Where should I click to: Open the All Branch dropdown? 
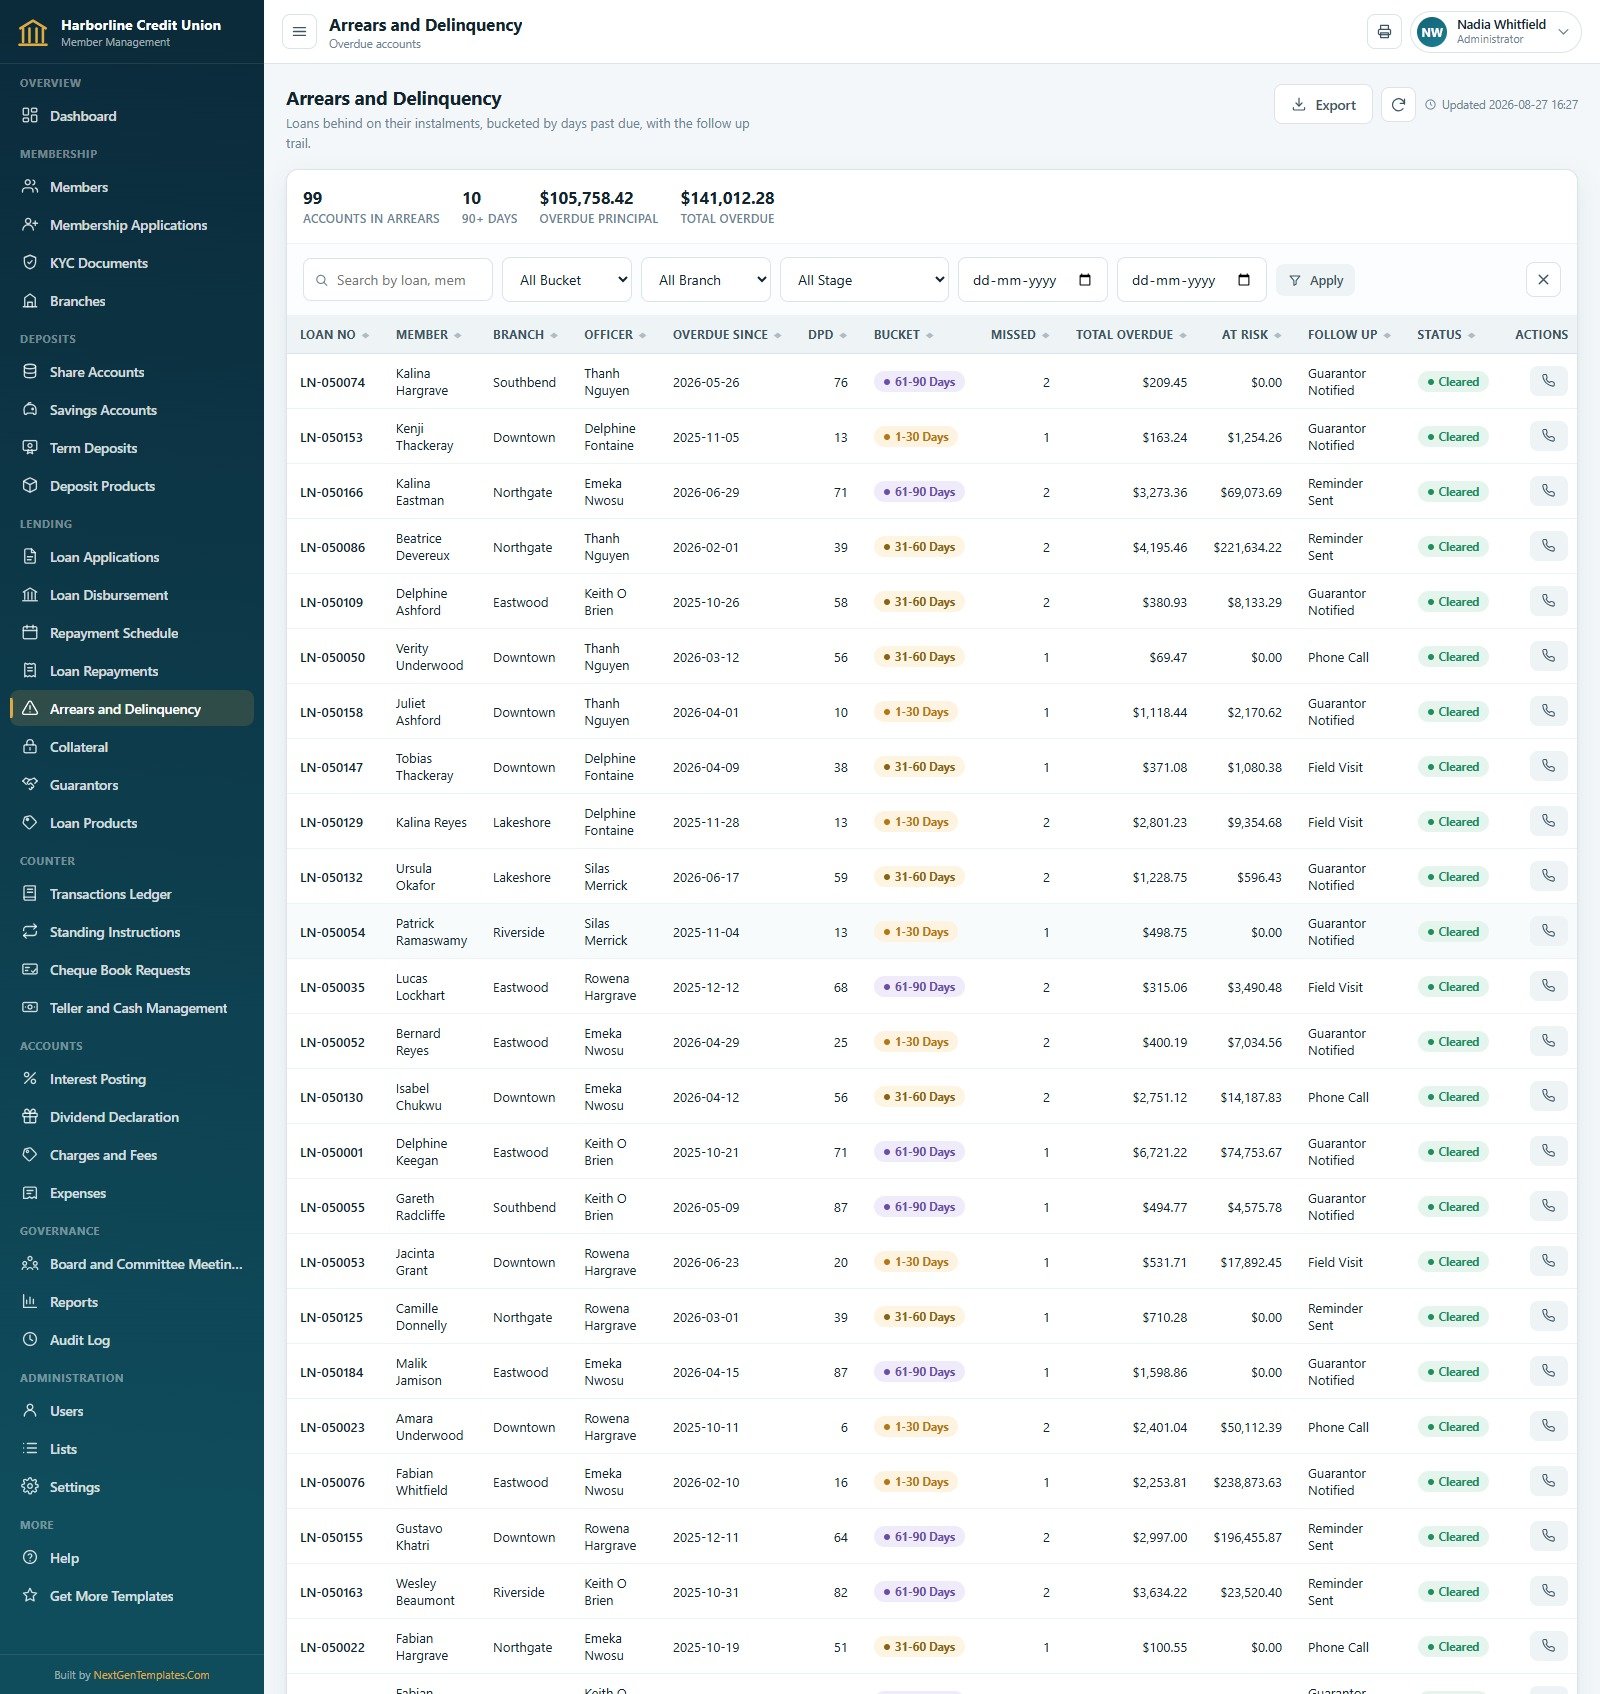point(706,280)
